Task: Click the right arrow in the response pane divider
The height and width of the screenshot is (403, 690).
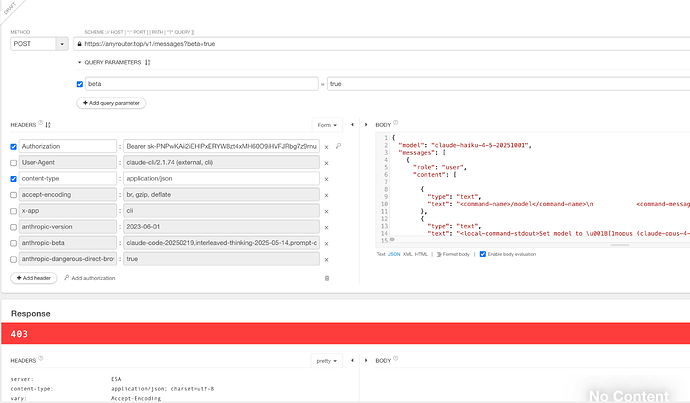Action: tap(366, 361)
